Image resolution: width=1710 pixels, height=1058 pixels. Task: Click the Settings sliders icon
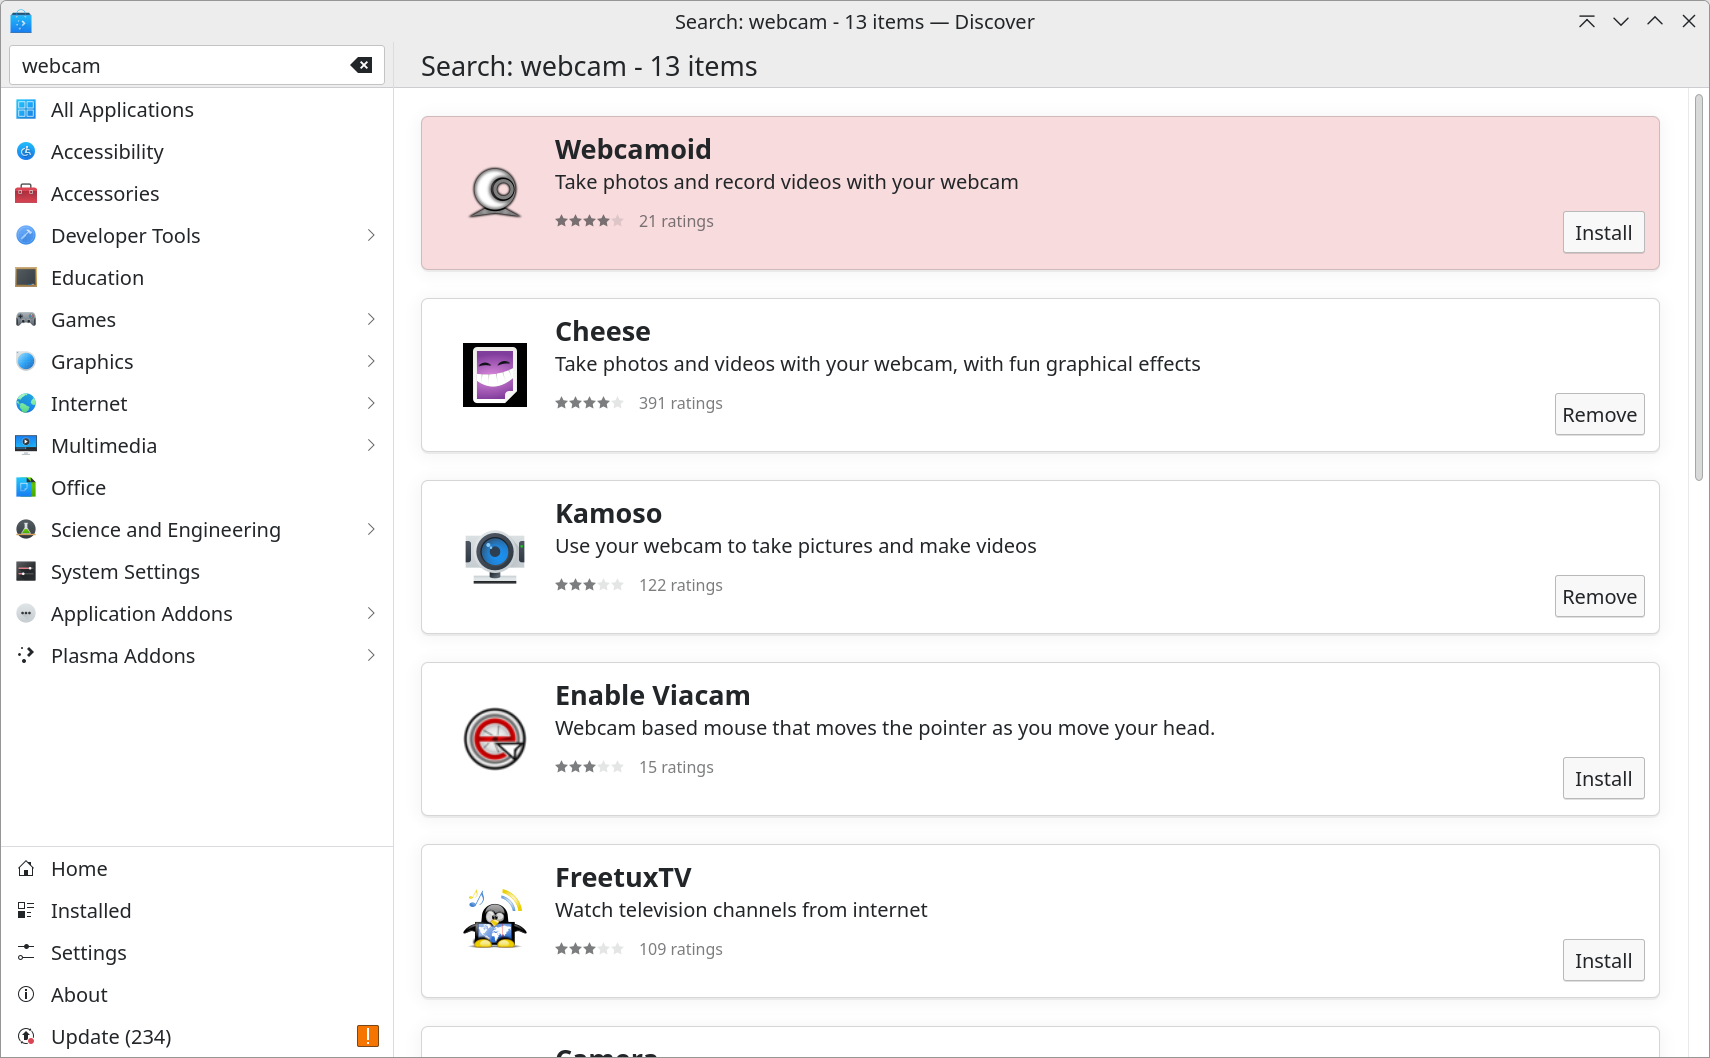tap(26, 952)
